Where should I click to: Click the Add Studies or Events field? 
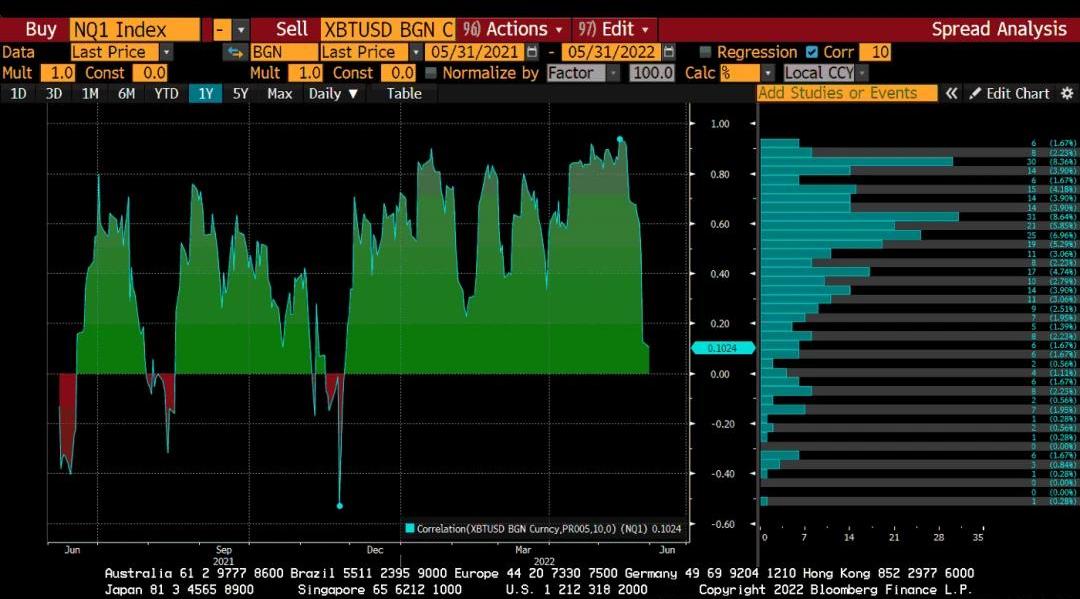coord(847,93)
